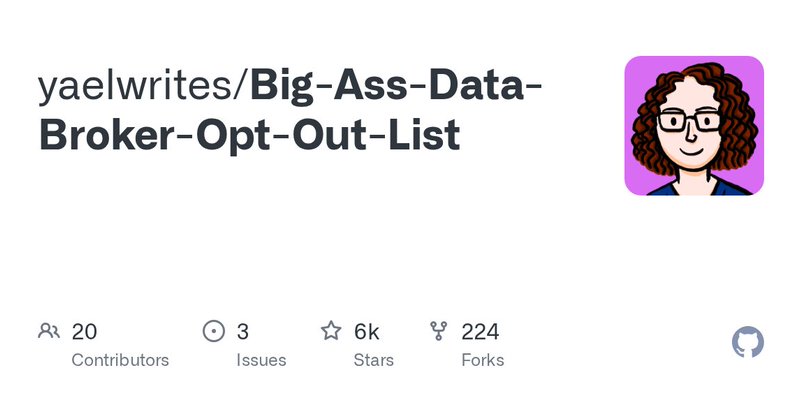Open the Big-Ass-Data-Broker-Opt-Out-List repository title
Viewport: 800px width, 419px height.
[x=394, y=88]
